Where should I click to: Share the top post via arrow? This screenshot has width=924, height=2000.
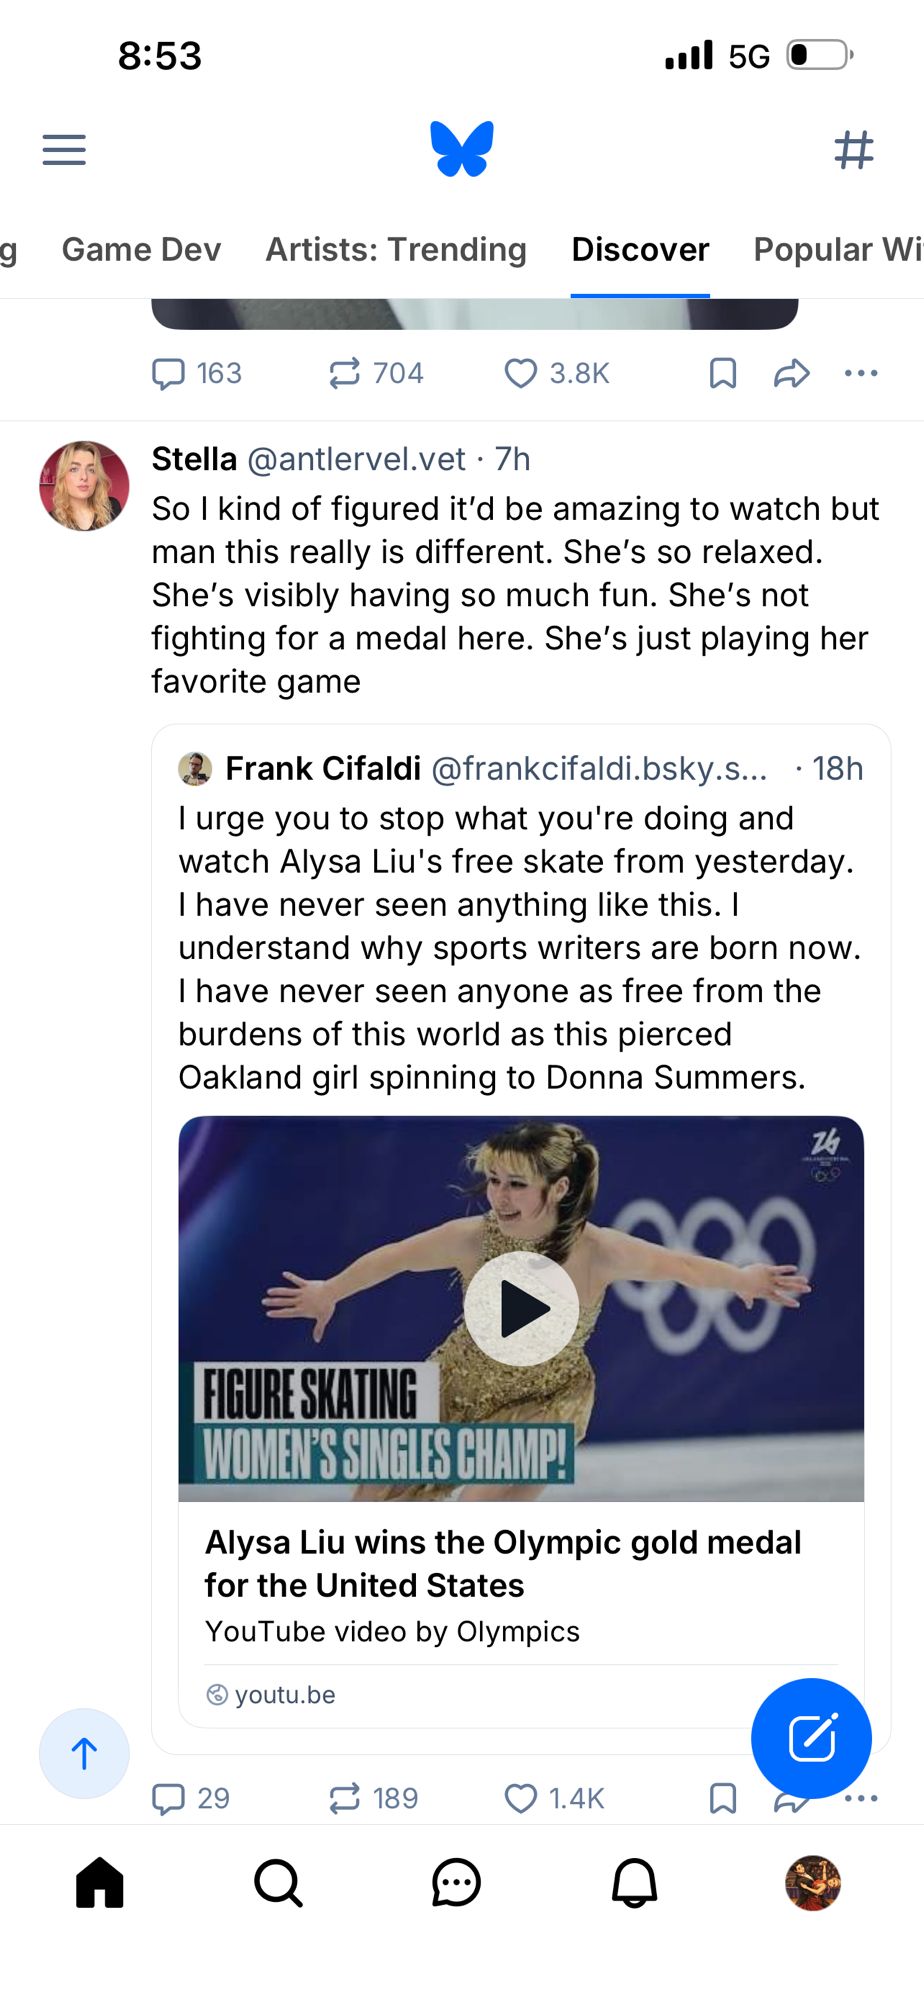tap(791, 374)
